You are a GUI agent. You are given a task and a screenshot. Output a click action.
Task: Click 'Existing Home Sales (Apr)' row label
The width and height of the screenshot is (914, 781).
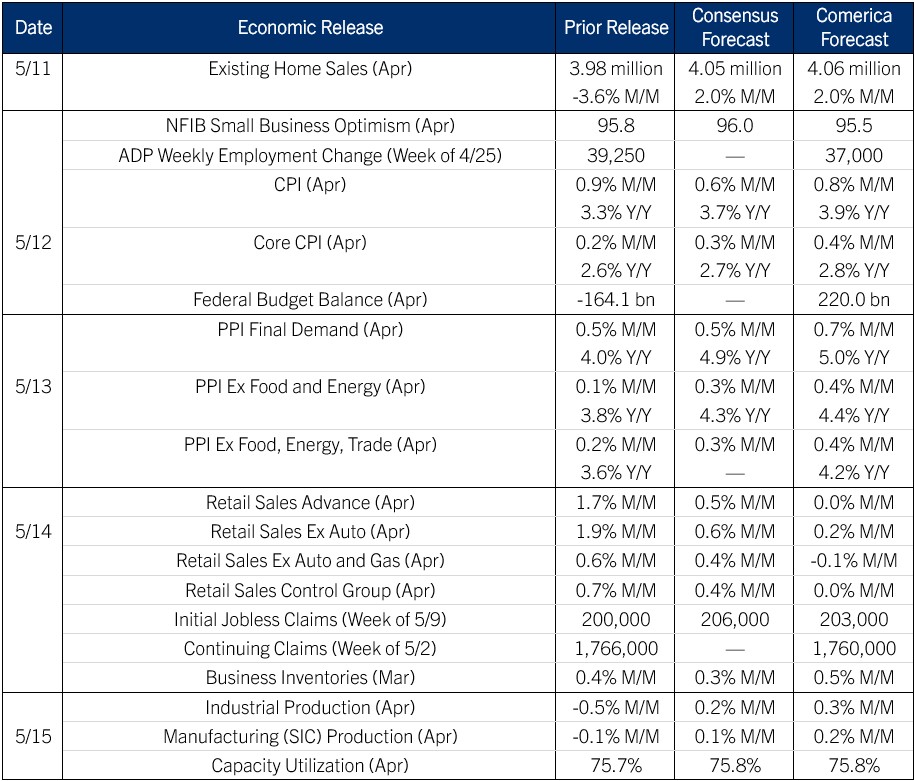(x=310, y=69)
